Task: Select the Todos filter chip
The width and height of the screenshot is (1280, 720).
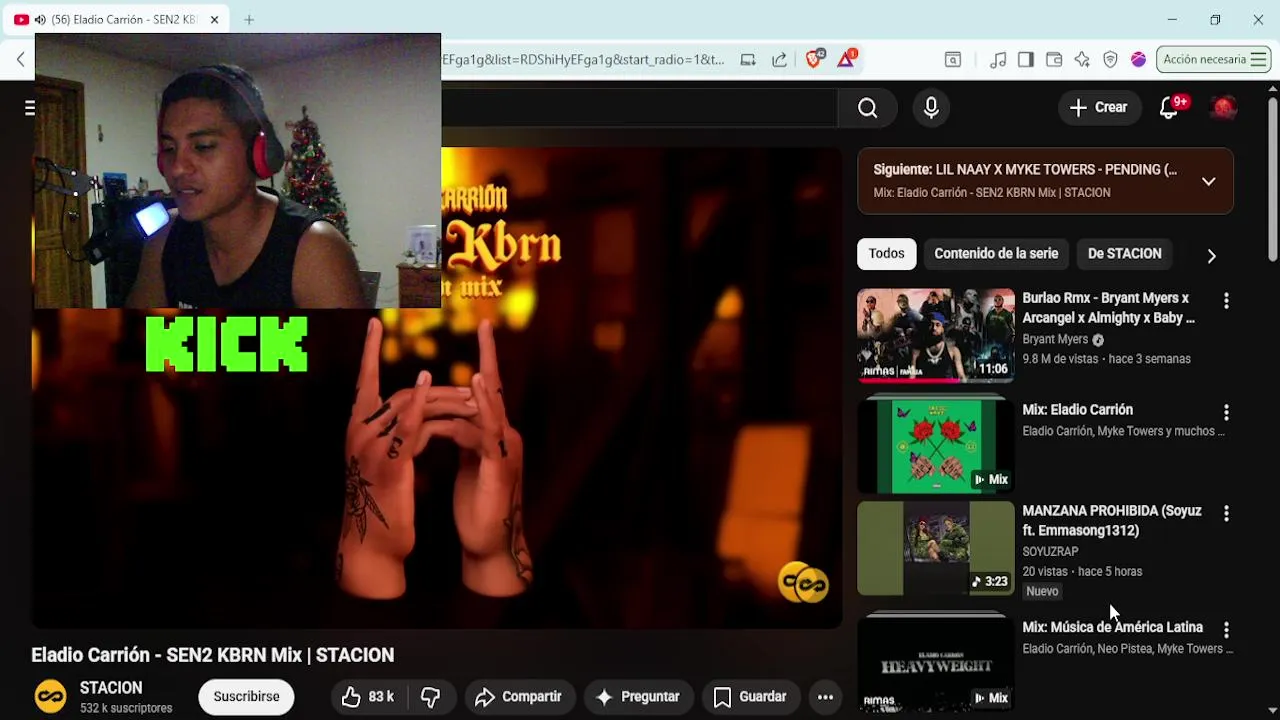Action: pyautogui.click(x=886, y=254)
